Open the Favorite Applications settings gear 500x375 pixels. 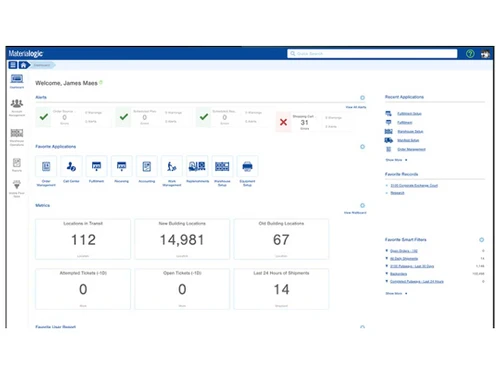(x=362, y=147)
